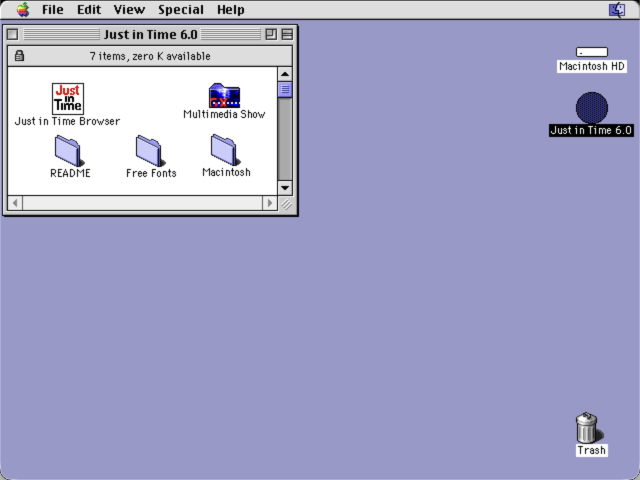Click the Multimedia Show label text
The height and width of the screenshot is (480, 640).
point(224,114)
